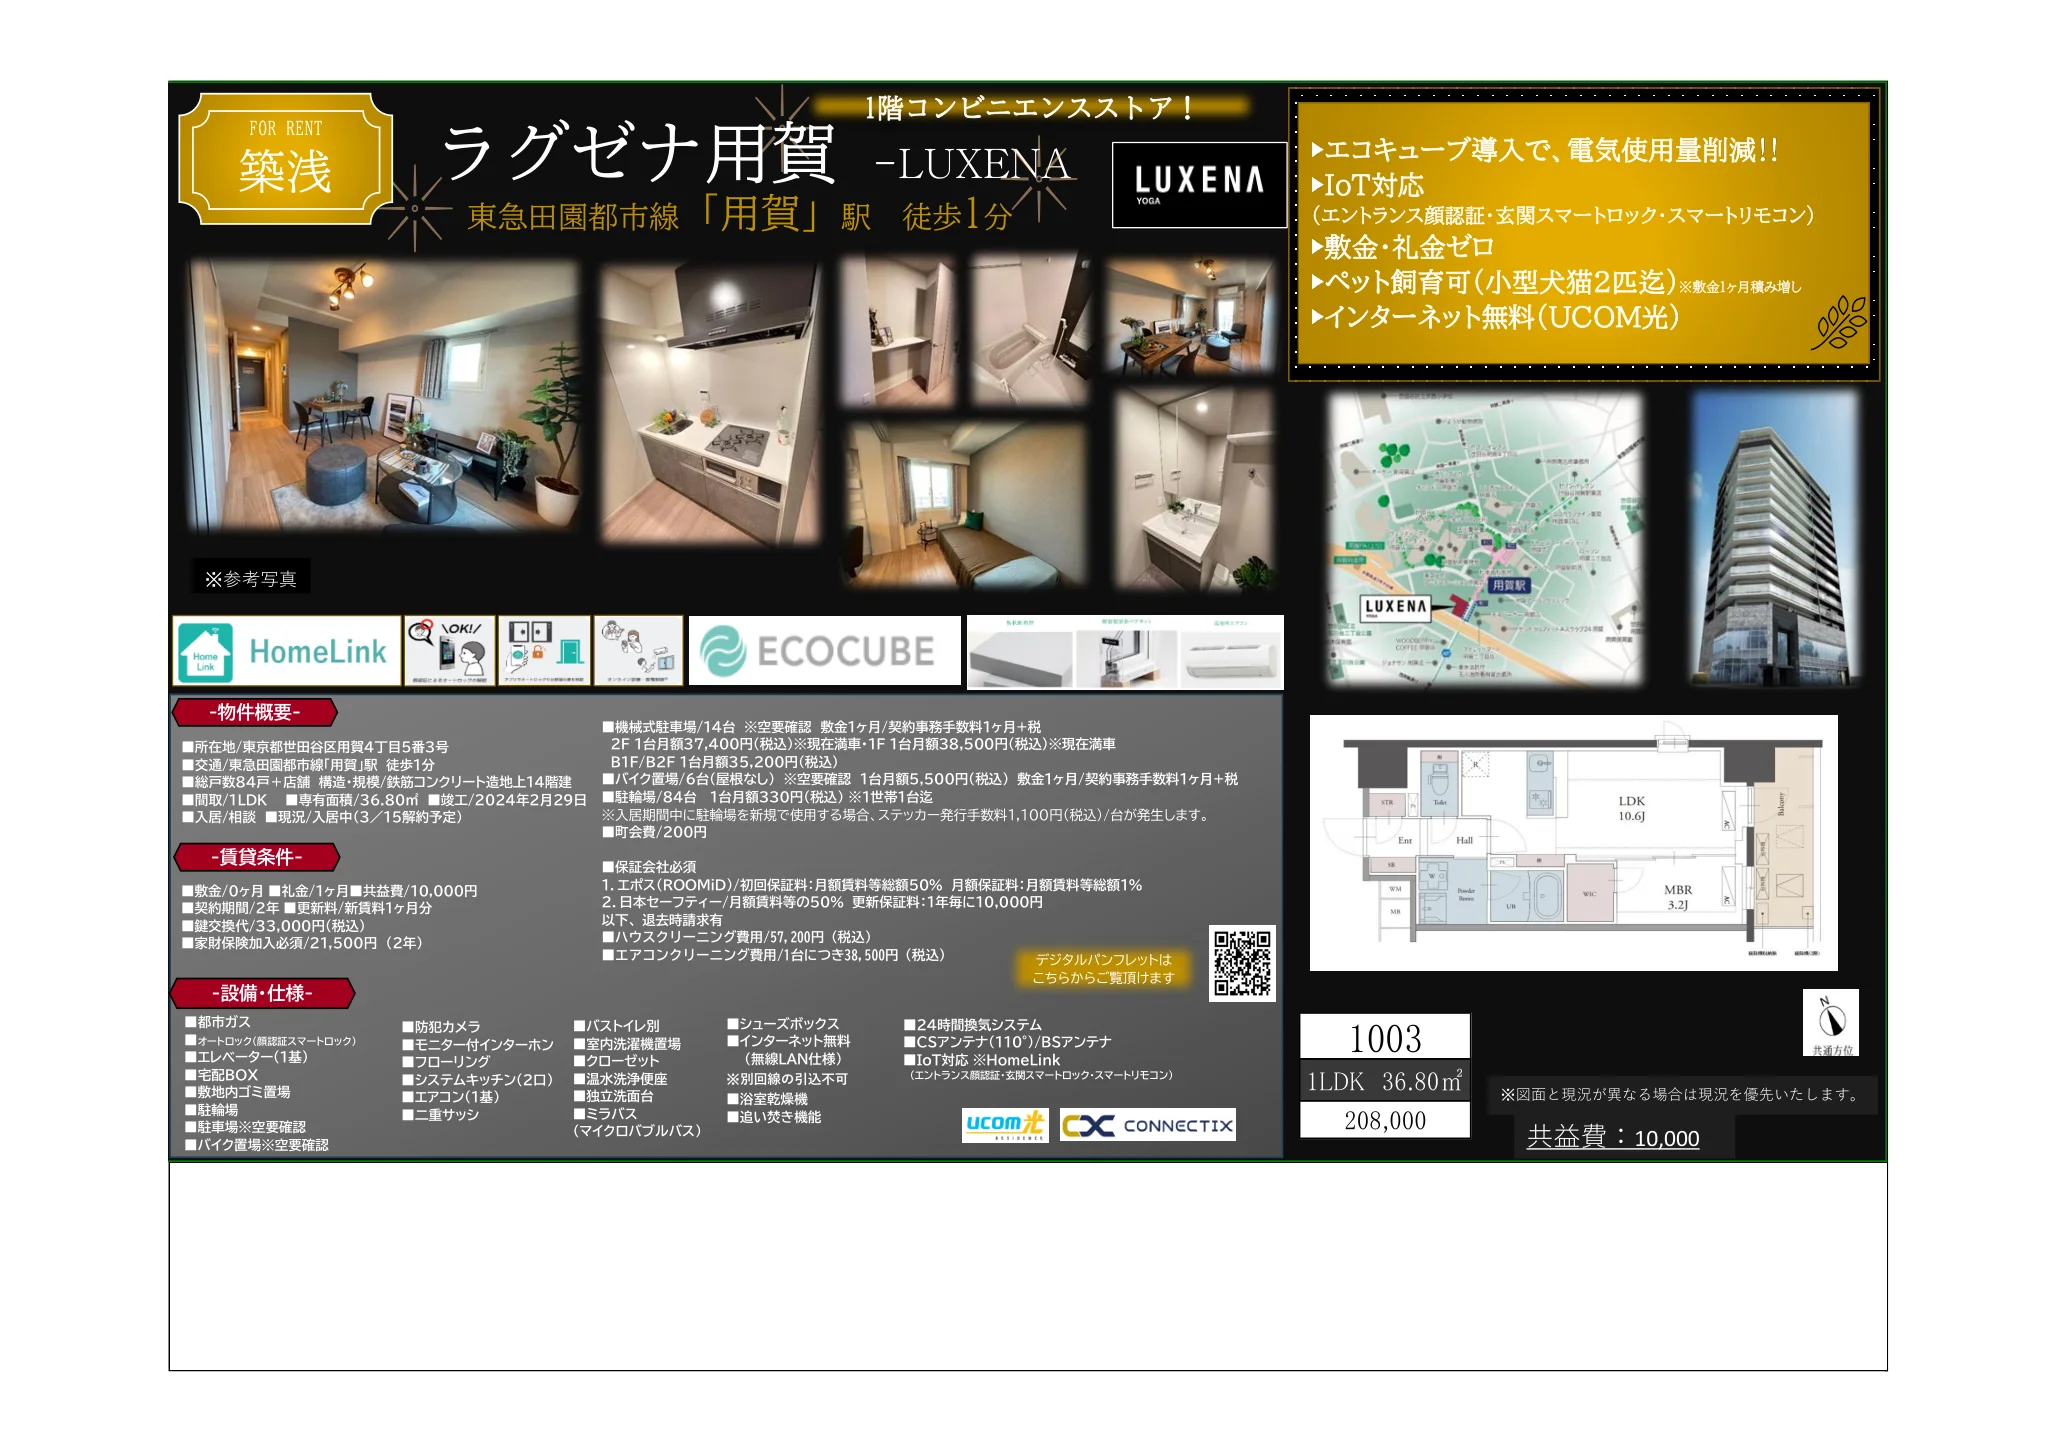Click the rent amount 208,000
Image resolution: width=2056 pixels, height=1454 pixels.
click(1385, 1120)
